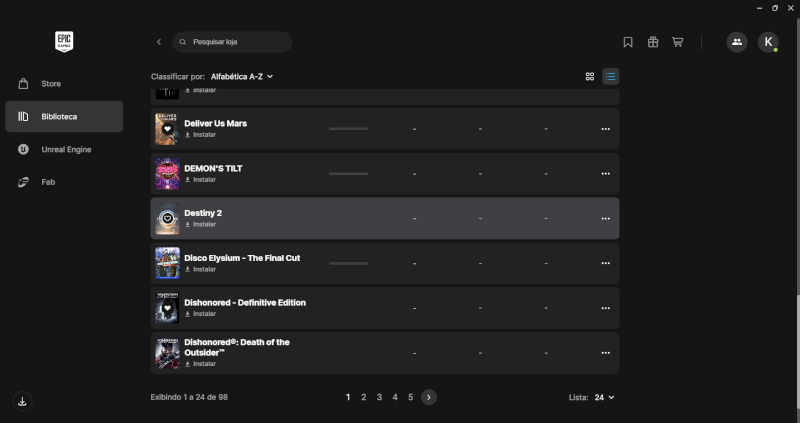Click the Epic Games logo
The image size is (800, 423).
(x=64, y=41)
